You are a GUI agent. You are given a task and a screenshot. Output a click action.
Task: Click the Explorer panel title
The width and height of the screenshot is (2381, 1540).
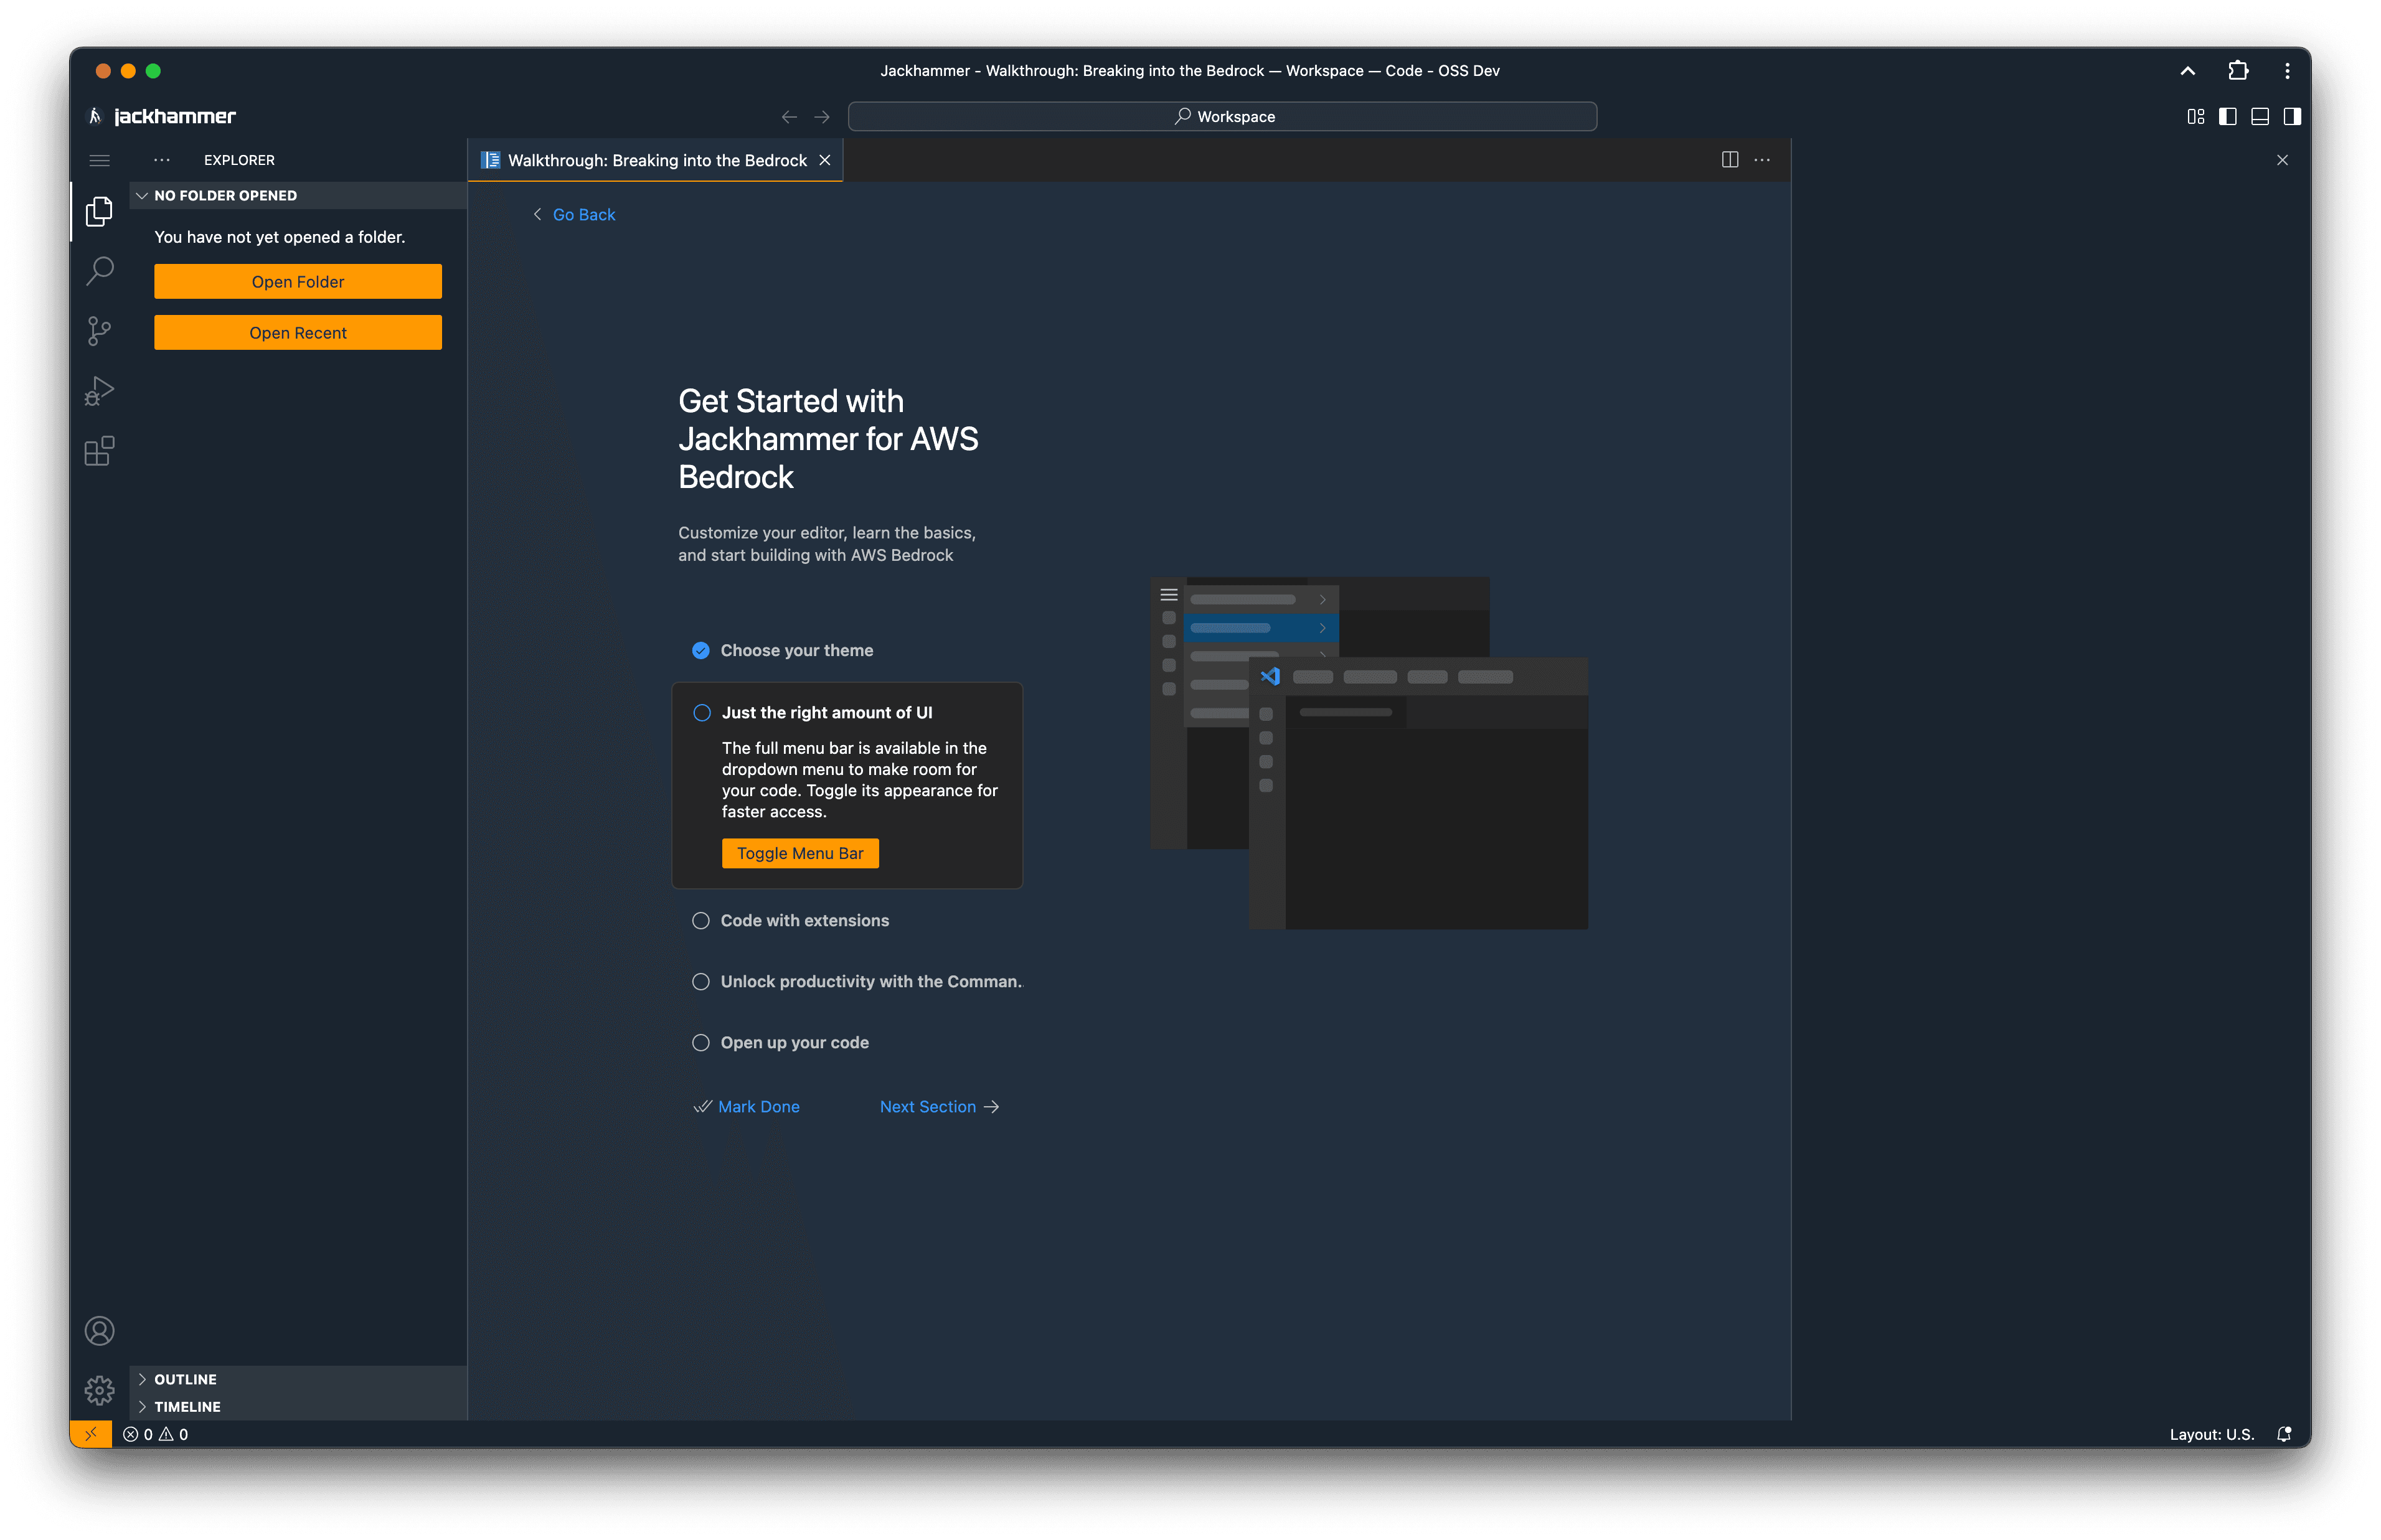coord(239,160)
